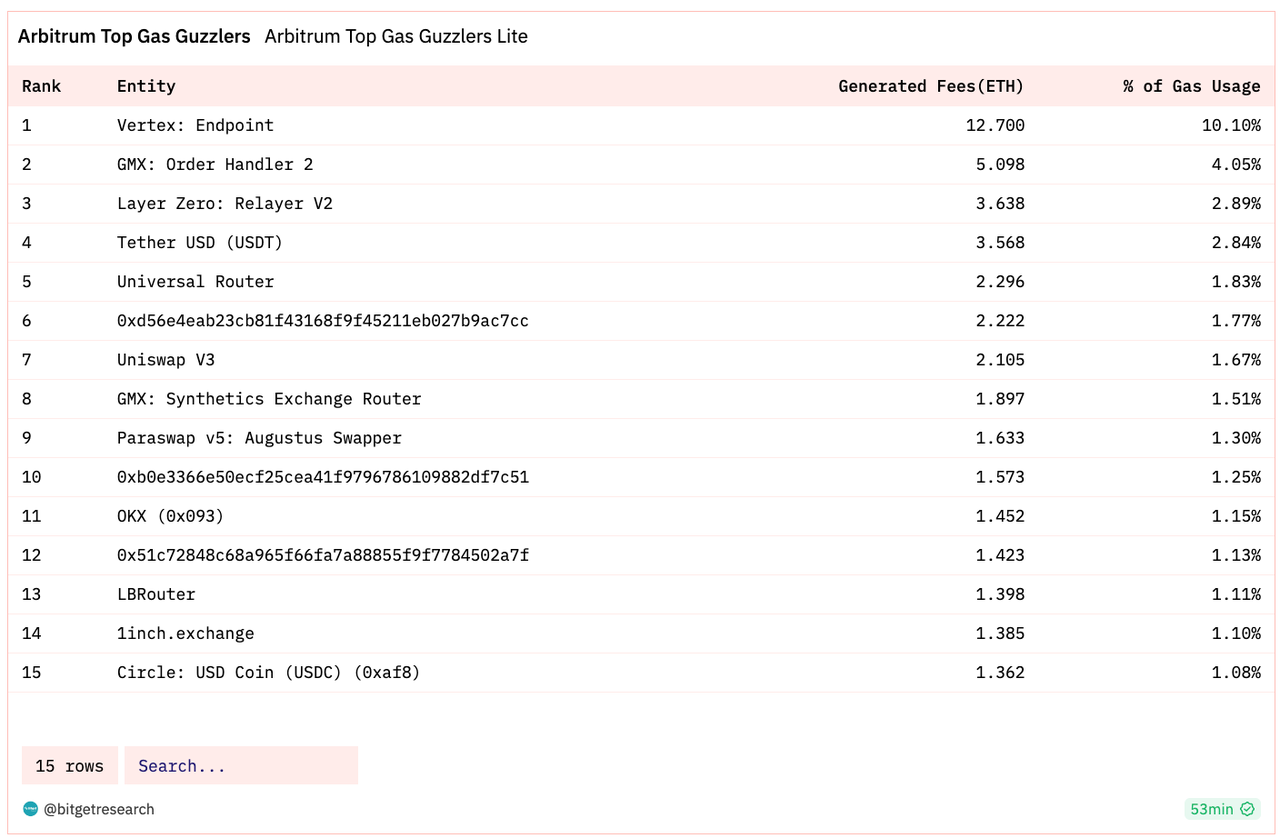Sort by Rank column header
The width and height of the screenshot is (1280, 838).
pyautogui.click(x=41, y=86)
